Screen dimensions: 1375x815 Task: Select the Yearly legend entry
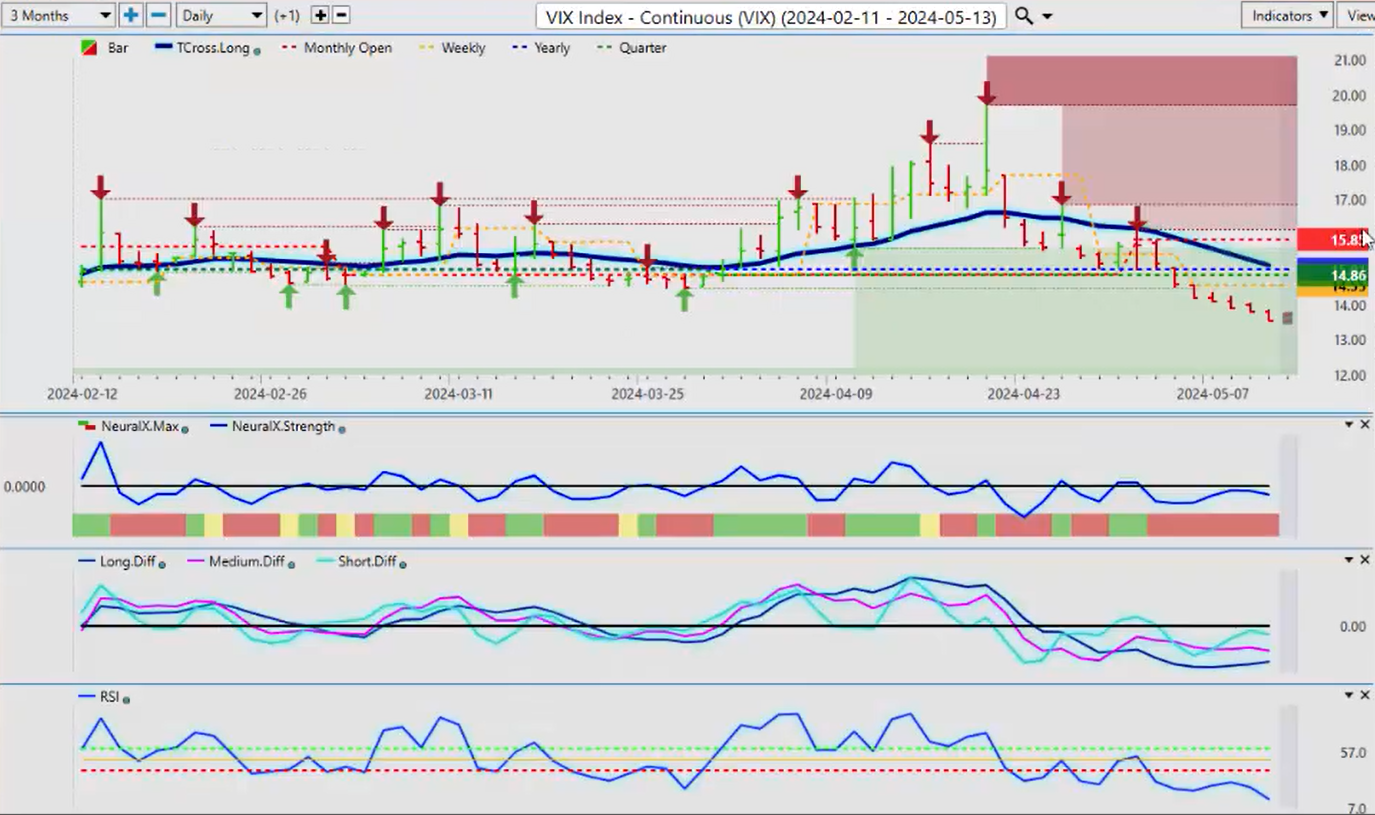point(552,48)
